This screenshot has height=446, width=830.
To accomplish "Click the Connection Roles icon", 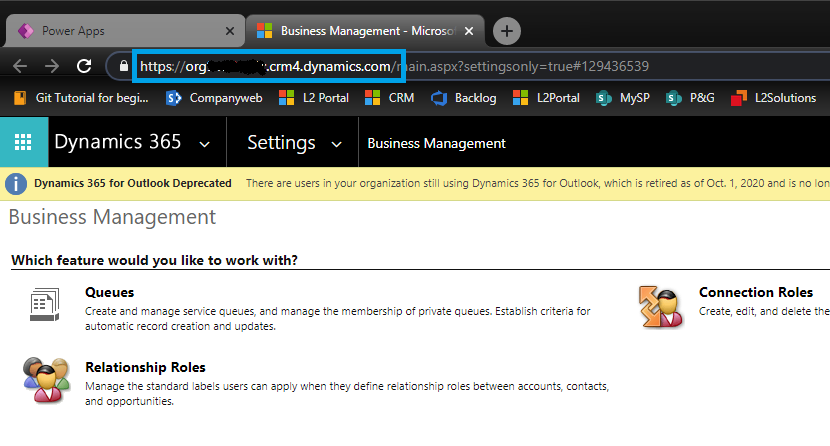I will 660,305.
